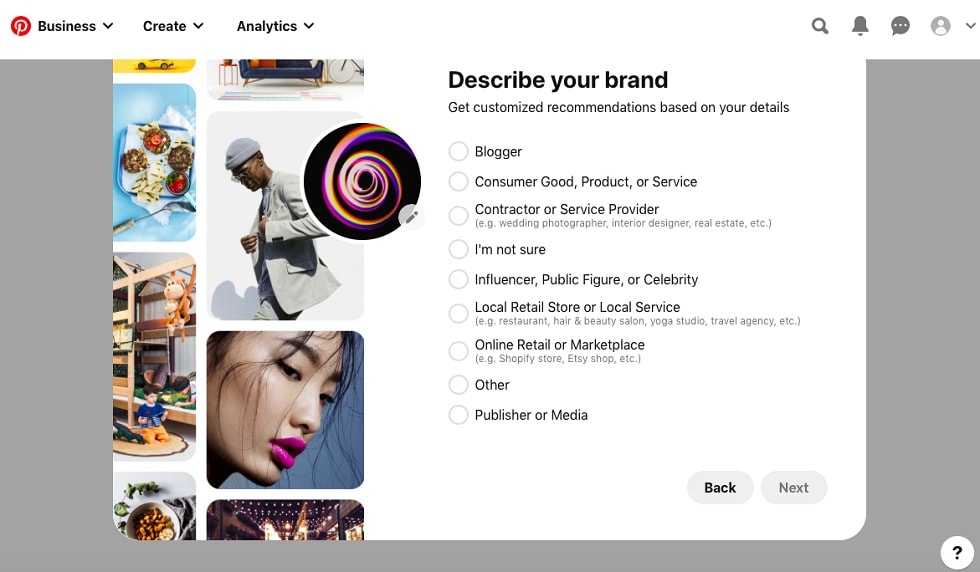980x572 pixels.
Task: Click the Next button
Action: click(x=794, y=488)
